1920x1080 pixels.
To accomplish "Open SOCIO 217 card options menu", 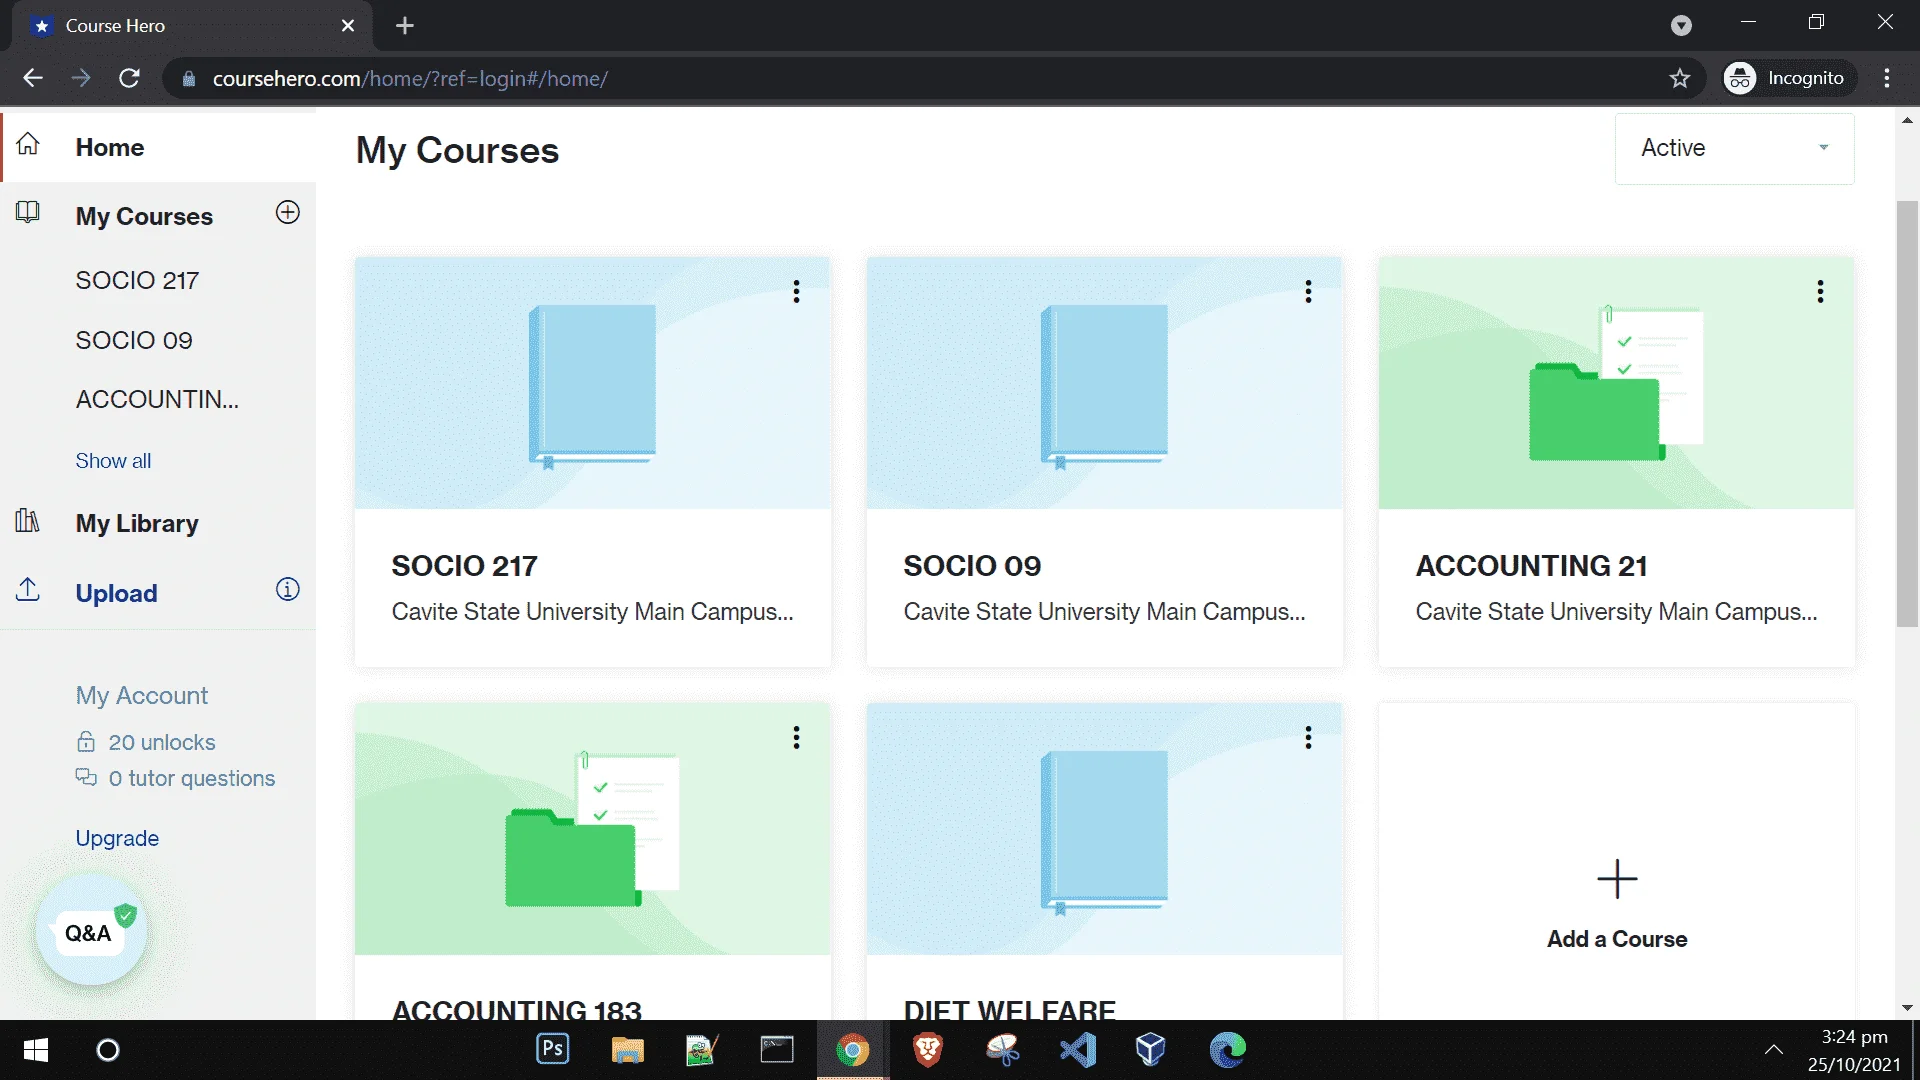I will pyautogui.click(x=796, y=292).
